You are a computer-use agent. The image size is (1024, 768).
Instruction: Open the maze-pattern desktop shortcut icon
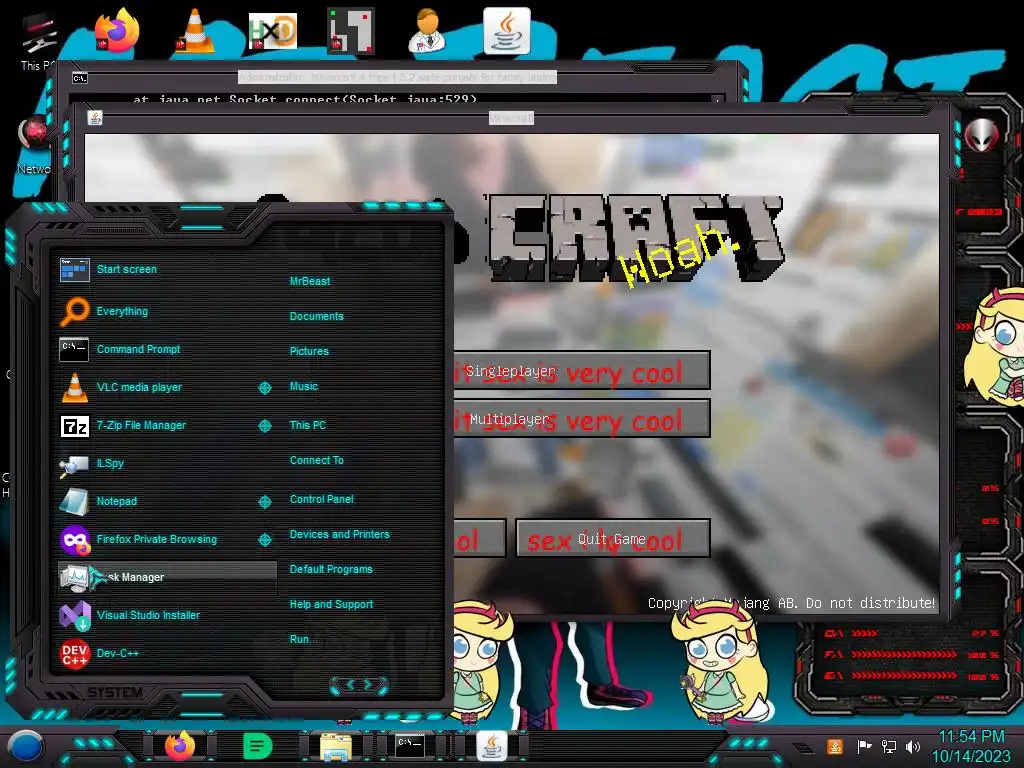coord(351,30)
